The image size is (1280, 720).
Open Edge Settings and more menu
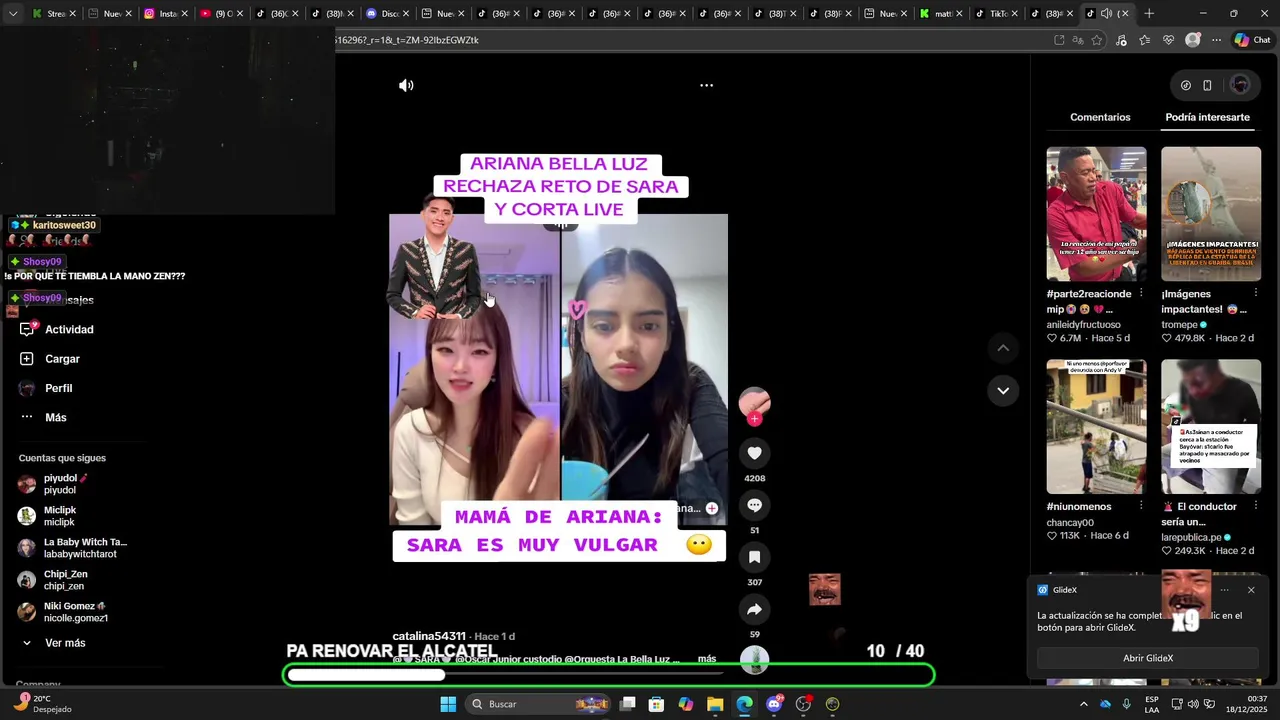1216,40
